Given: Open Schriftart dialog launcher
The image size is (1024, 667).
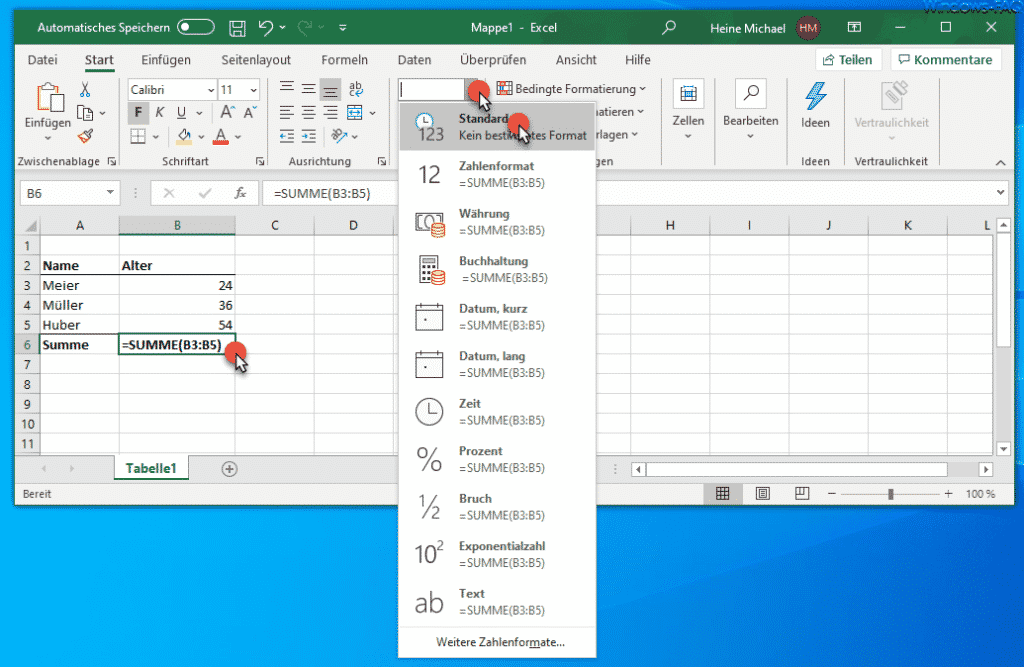Looking at the screenshot, I should click(x=260, y=161).
